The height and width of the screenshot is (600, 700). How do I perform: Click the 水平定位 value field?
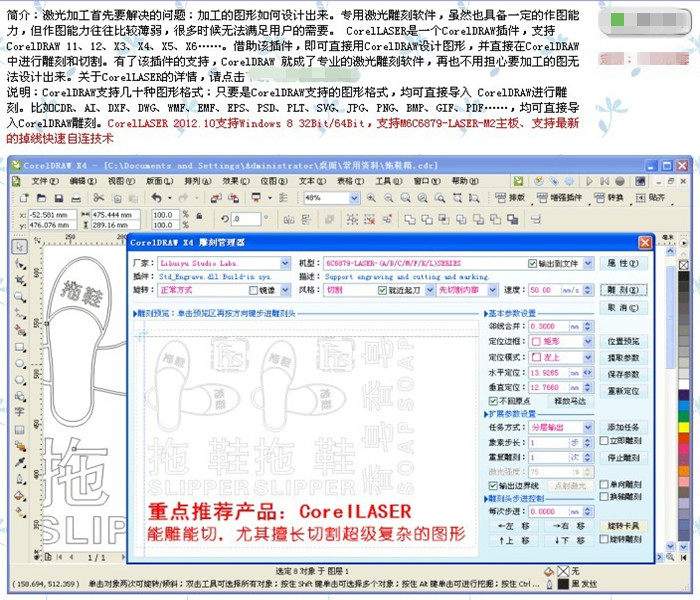555,373
